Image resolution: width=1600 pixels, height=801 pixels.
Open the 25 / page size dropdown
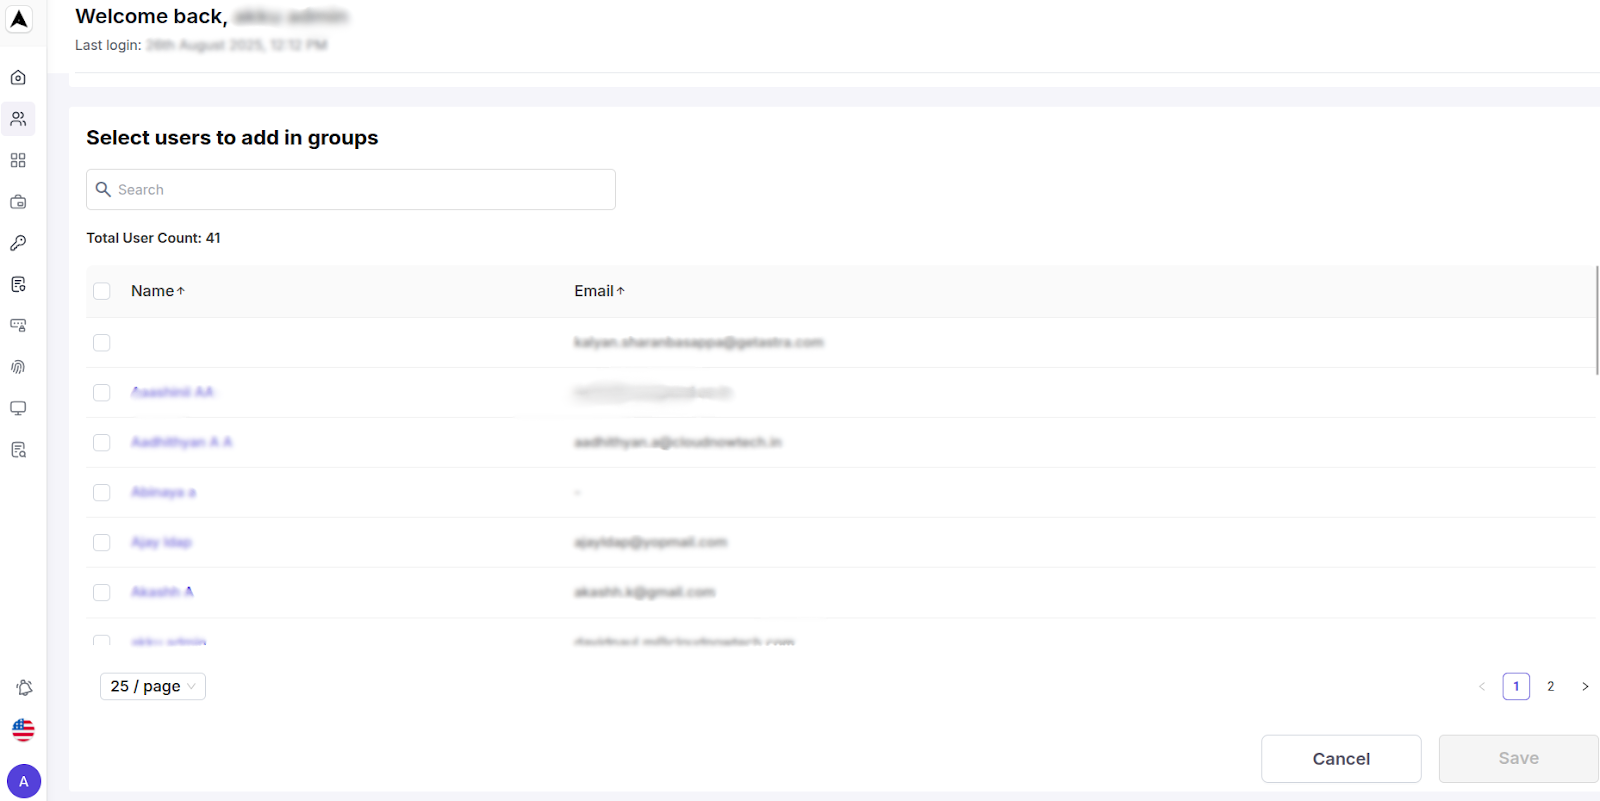pos(153,686)
